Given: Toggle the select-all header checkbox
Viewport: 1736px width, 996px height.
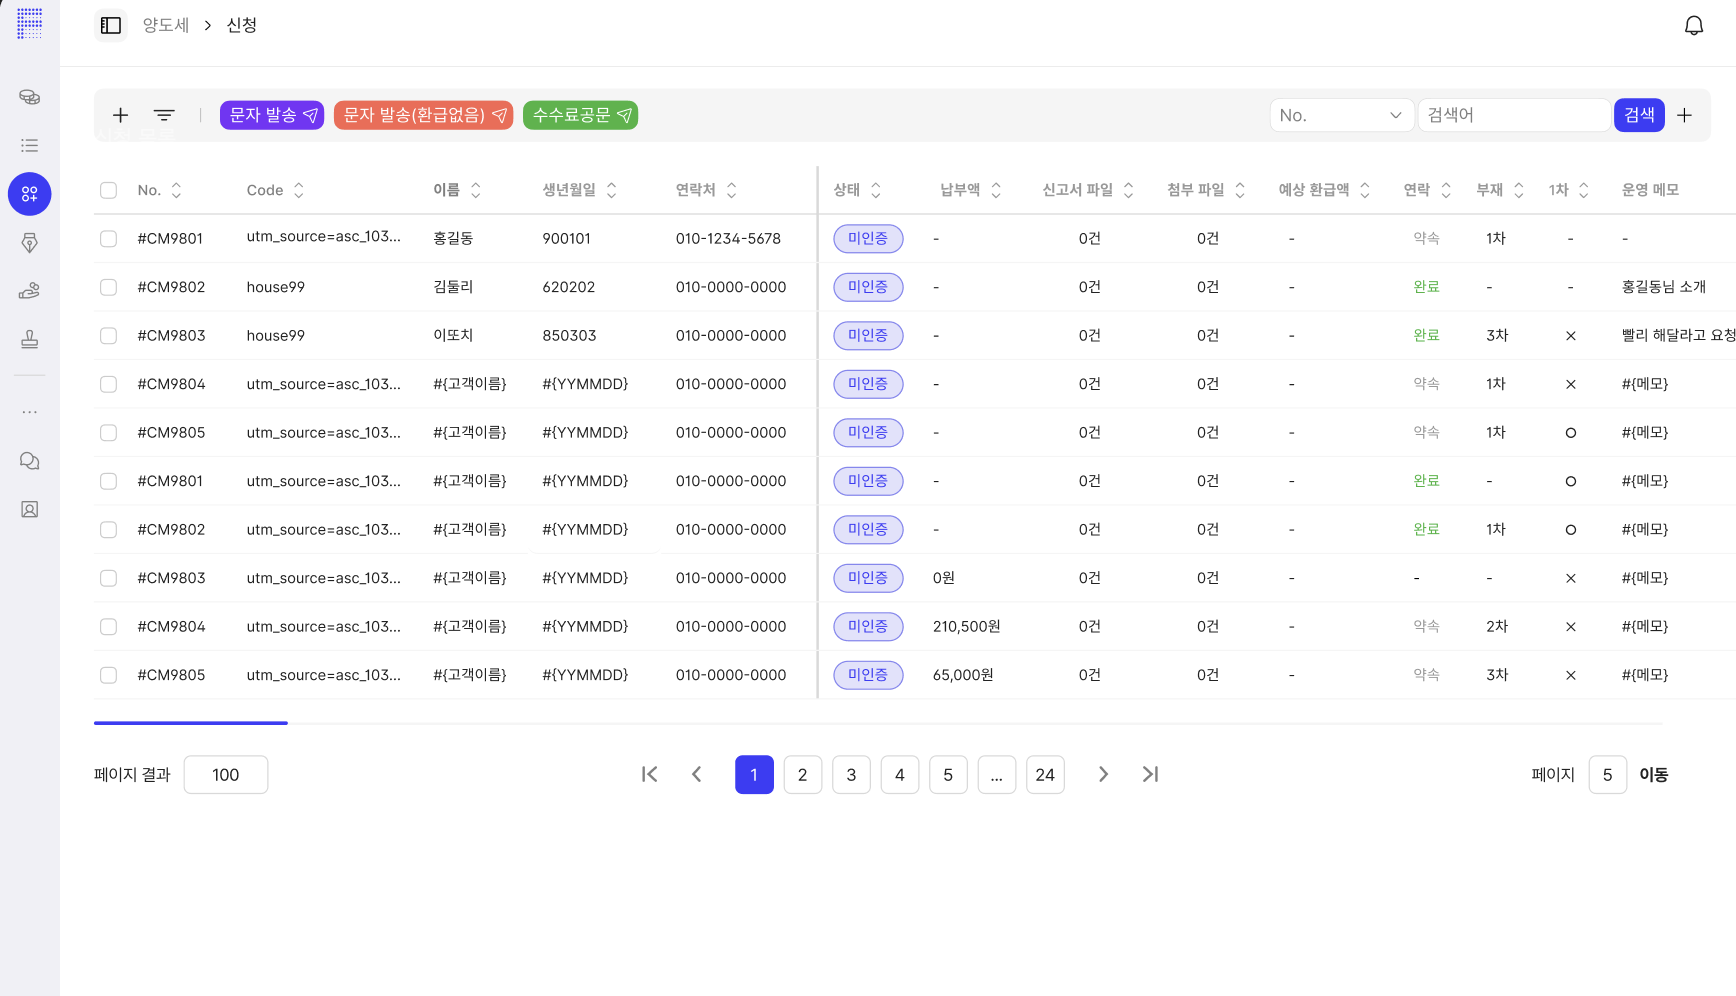Looking at the screenshot, I should click(x=109, y=190).
